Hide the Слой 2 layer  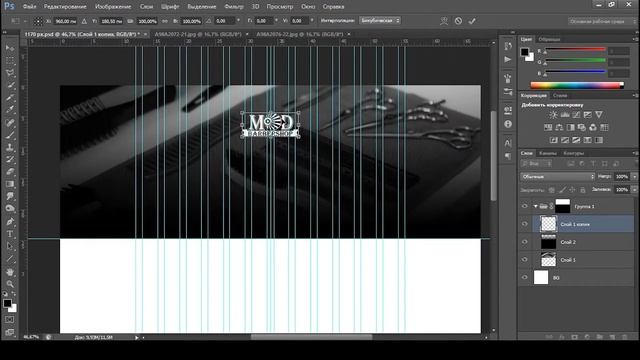click(x=525, y=242)
